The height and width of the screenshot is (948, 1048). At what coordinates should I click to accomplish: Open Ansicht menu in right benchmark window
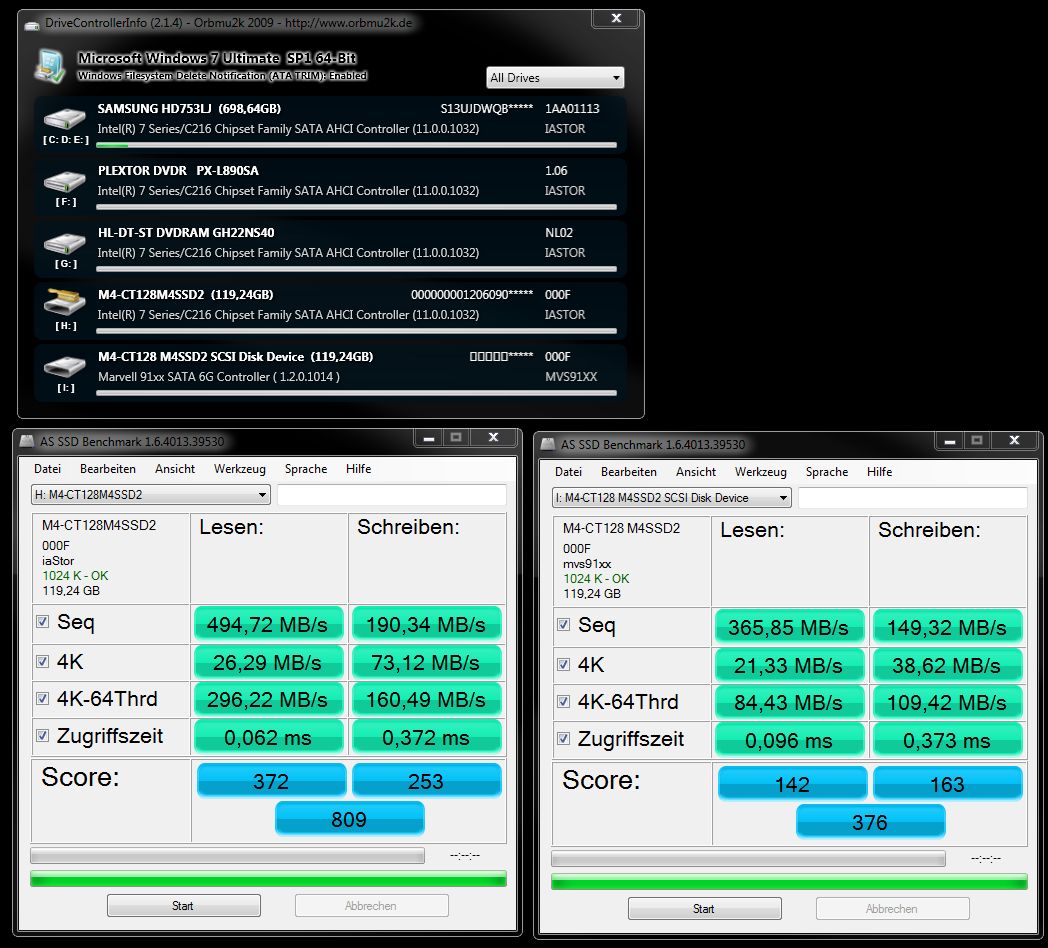[x=696, y=471]
